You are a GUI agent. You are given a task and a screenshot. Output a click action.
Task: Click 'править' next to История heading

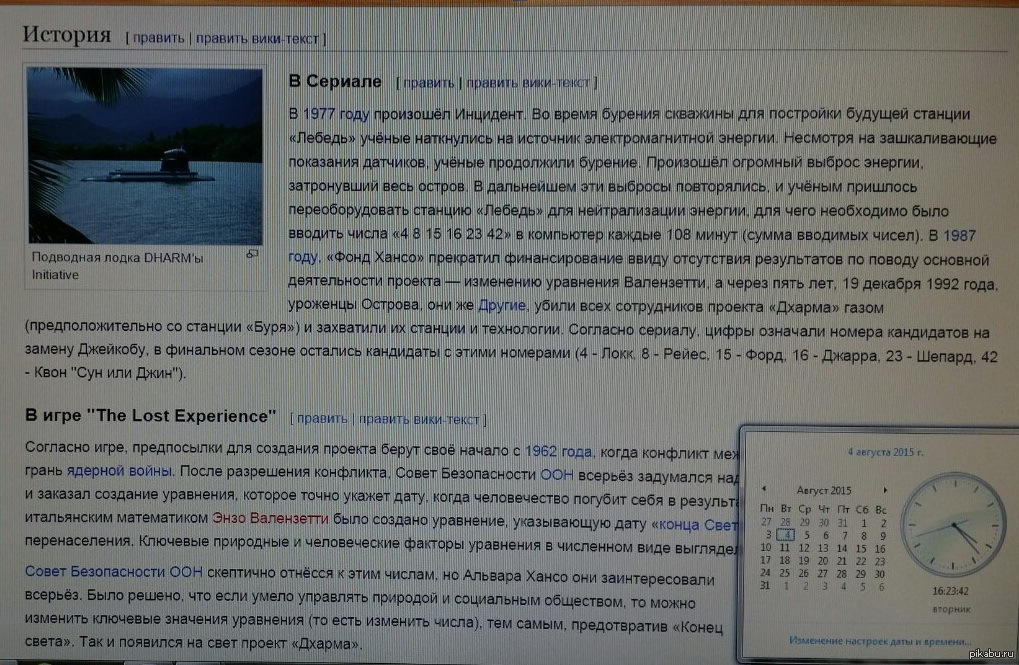click(x=158, y=39)
